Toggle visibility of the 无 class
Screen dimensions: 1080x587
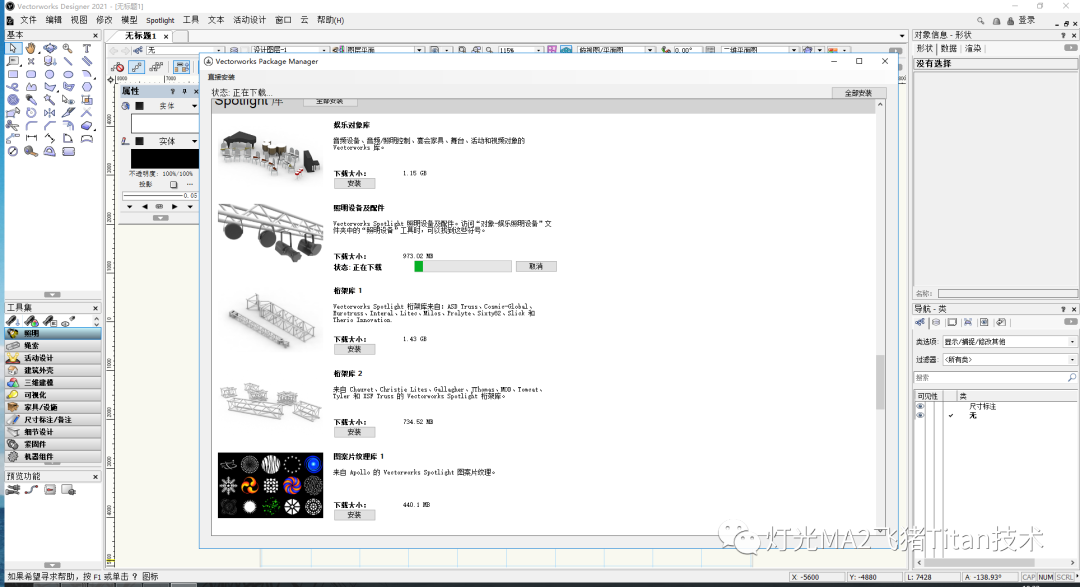pyautogui.click(x=920, y=415)
